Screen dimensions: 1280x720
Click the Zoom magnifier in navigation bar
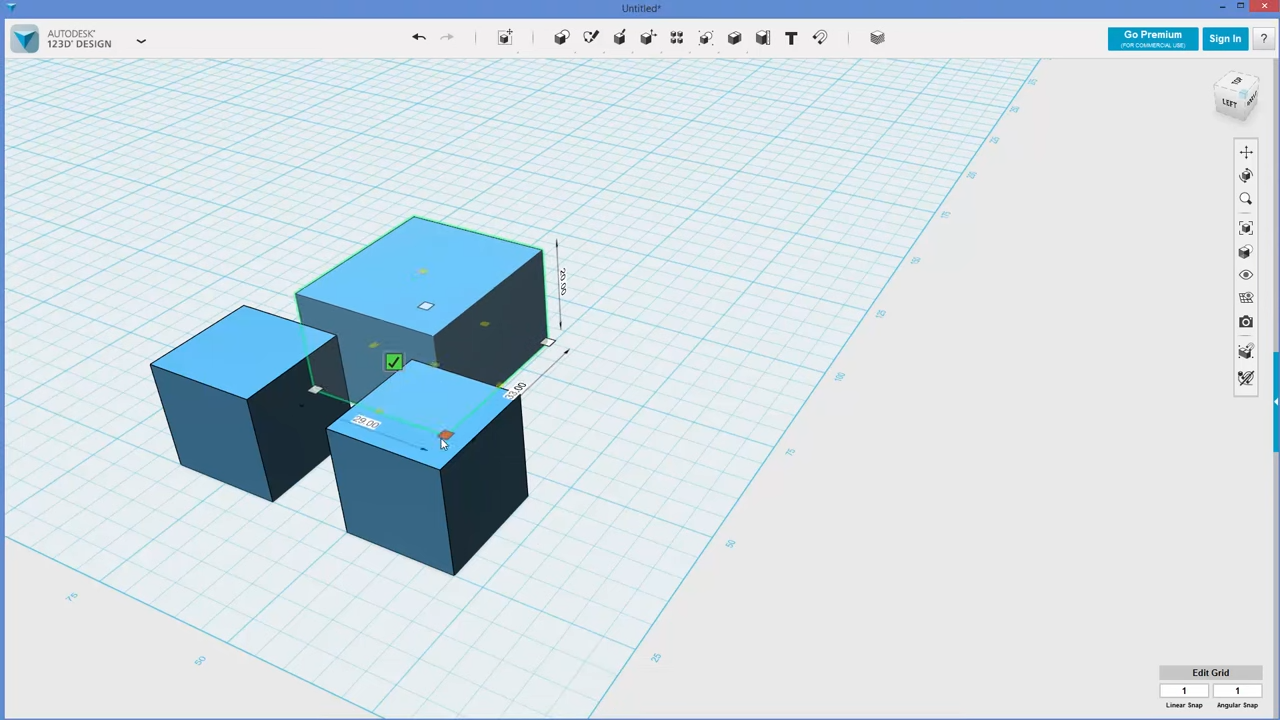(x=1246, y=199)
